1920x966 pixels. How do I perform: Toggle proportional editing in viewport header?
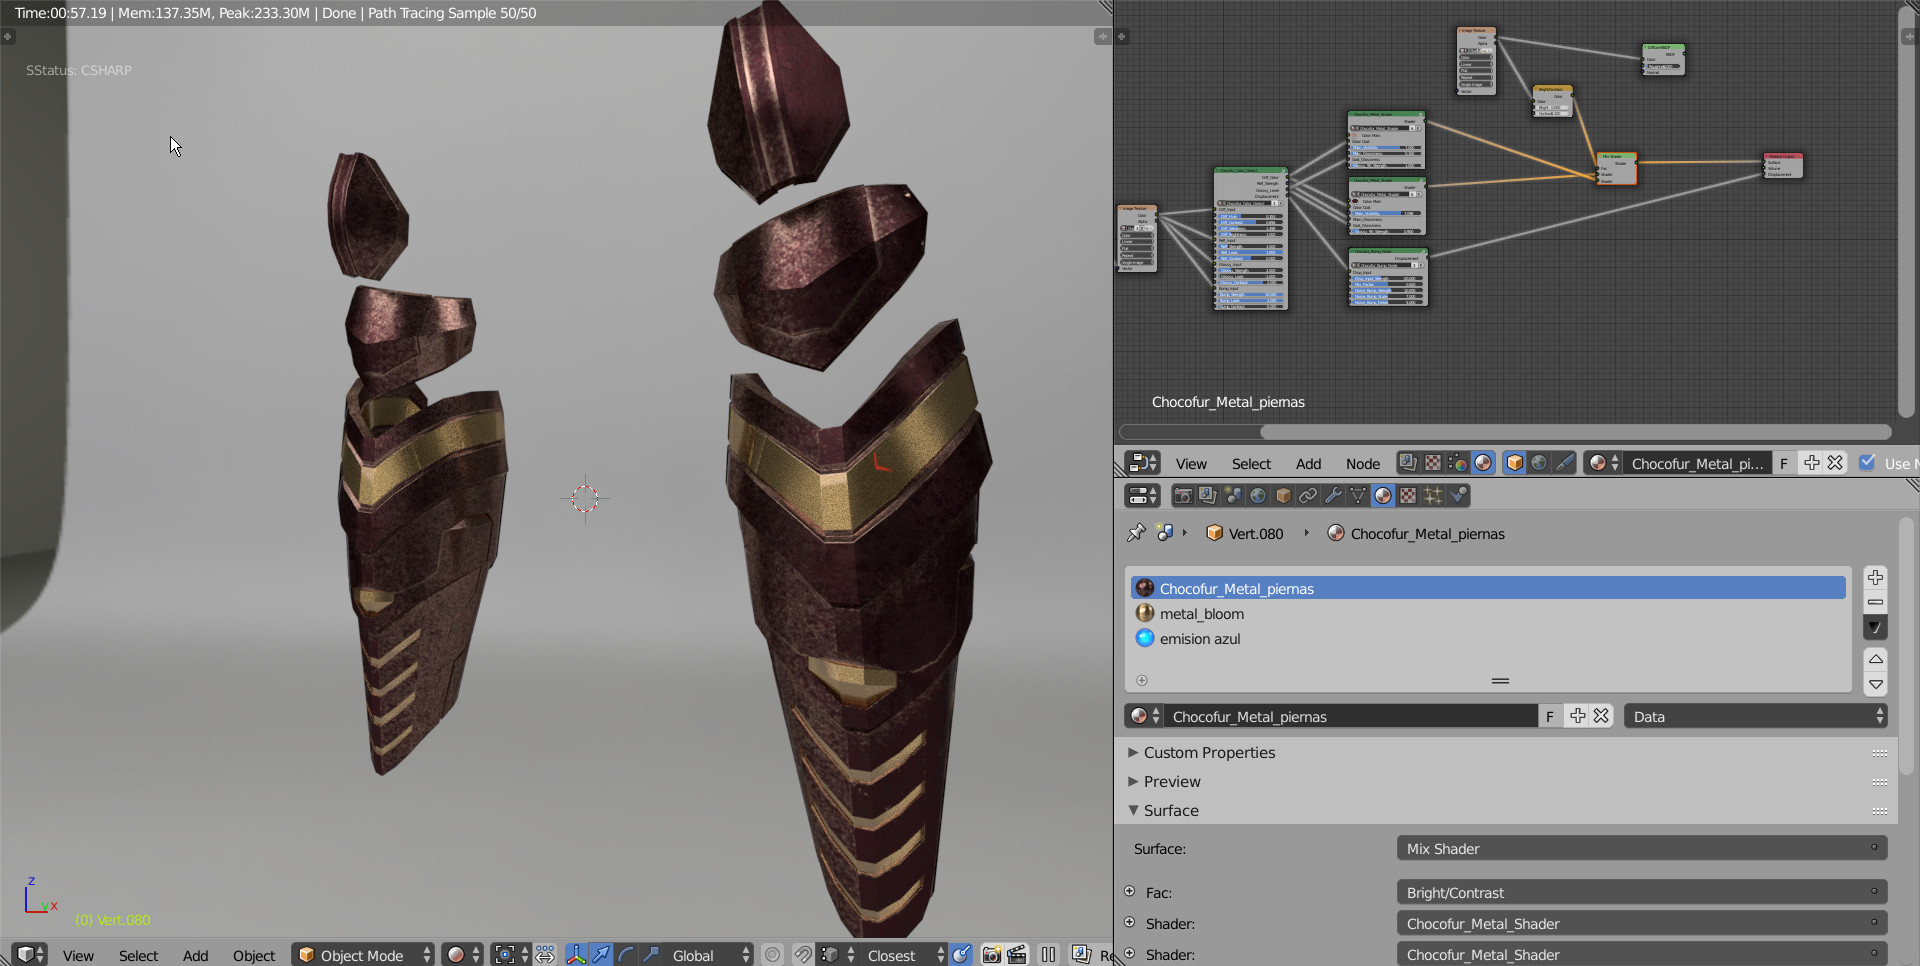point(772,955)
